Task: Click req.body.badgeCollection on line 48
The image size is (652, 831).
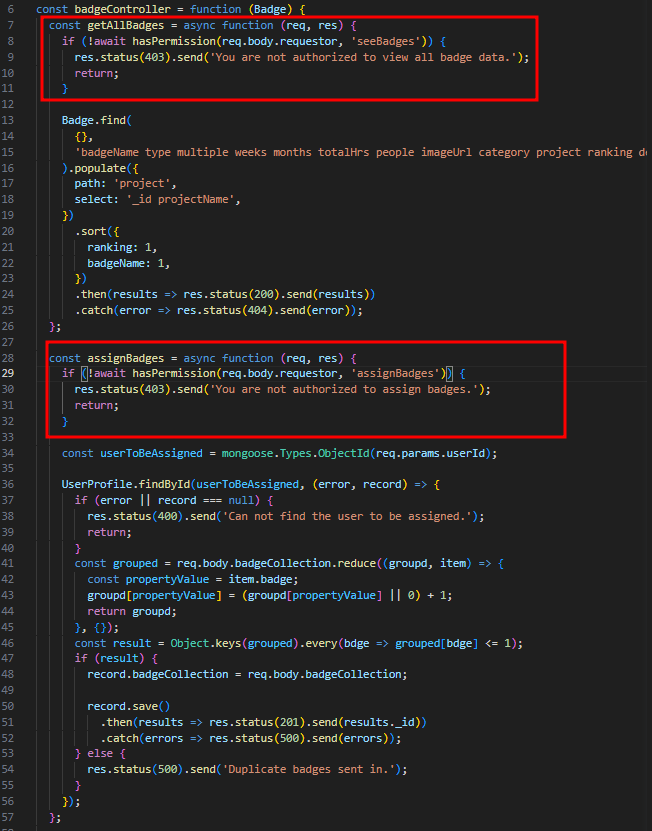Action: 324,674
